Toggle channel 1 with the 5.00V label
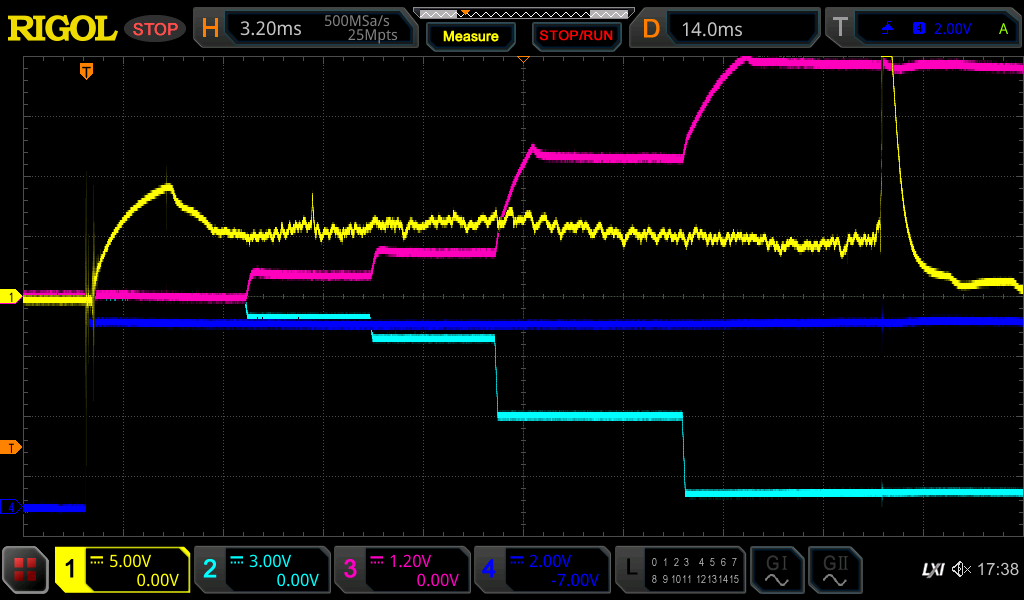Screen dimensions: 1024x600 click(122, 570)
